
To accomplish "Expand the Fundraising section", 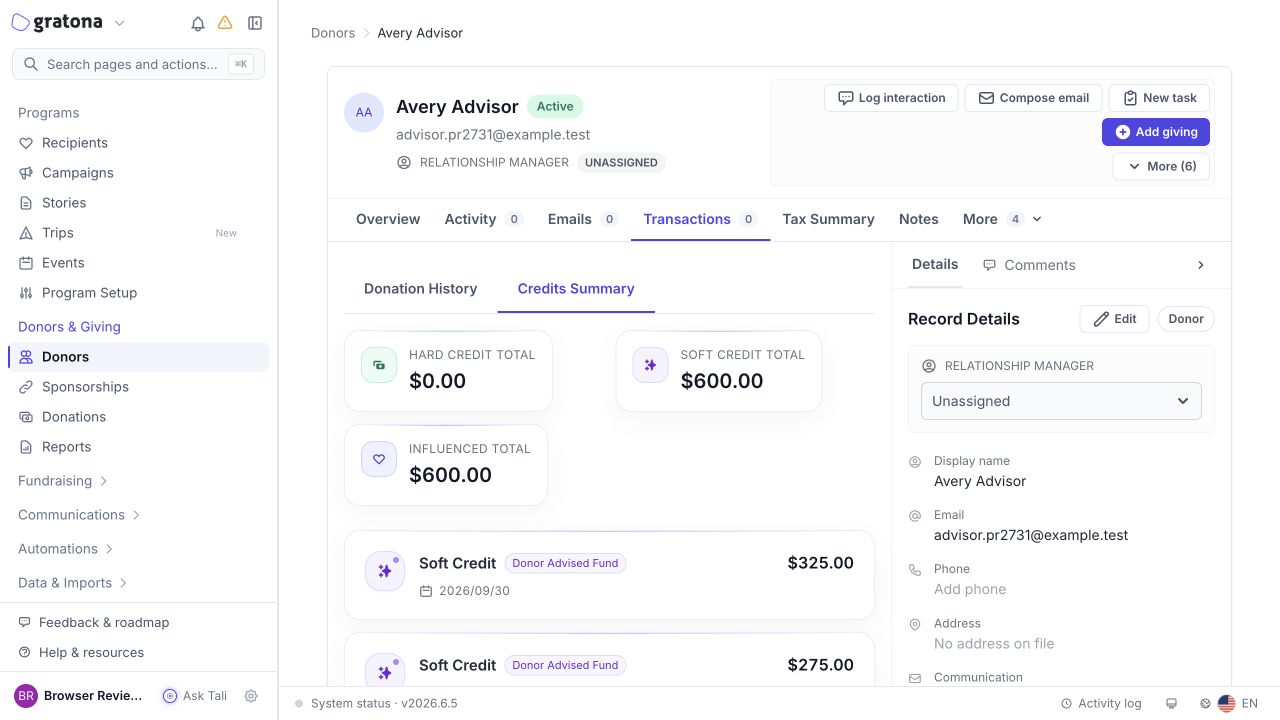I will [x=63, y=481].
